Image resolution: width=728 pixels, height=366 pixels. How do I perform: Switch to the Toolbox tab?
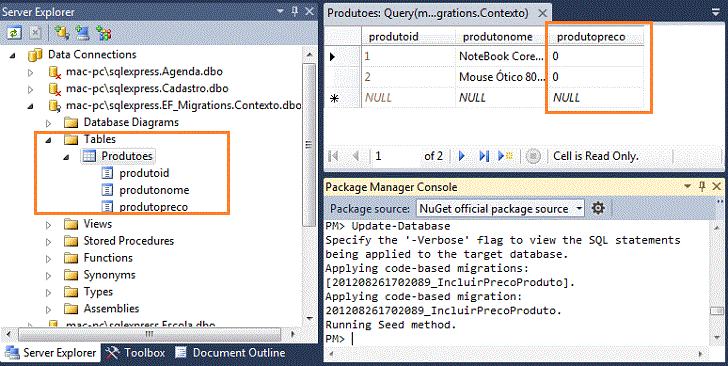tap(135, 353)
